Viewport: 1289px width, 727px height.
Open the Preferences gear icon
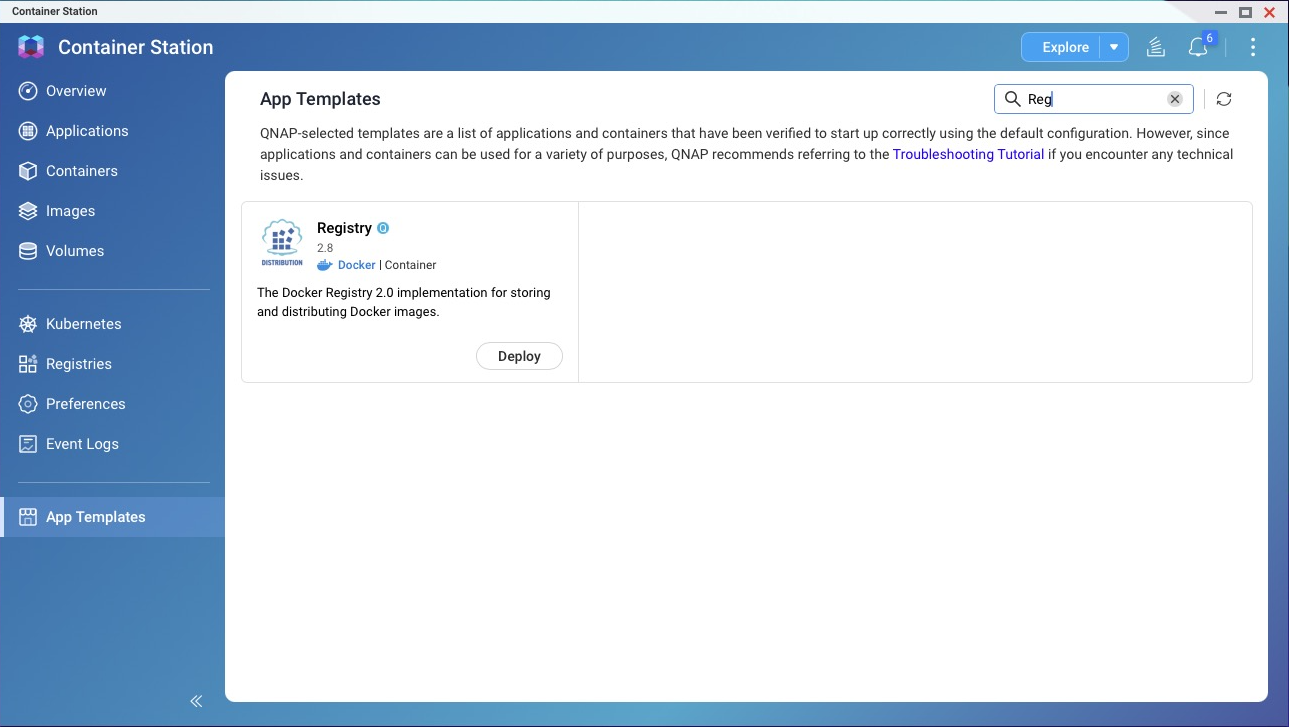[28, 404]
